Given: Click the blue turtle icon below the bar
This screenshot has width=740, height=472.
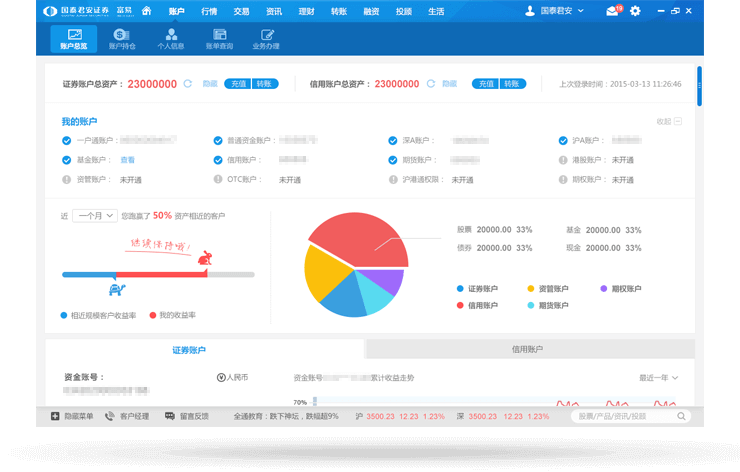Looking at the screenshot, I should click(117, 289).
